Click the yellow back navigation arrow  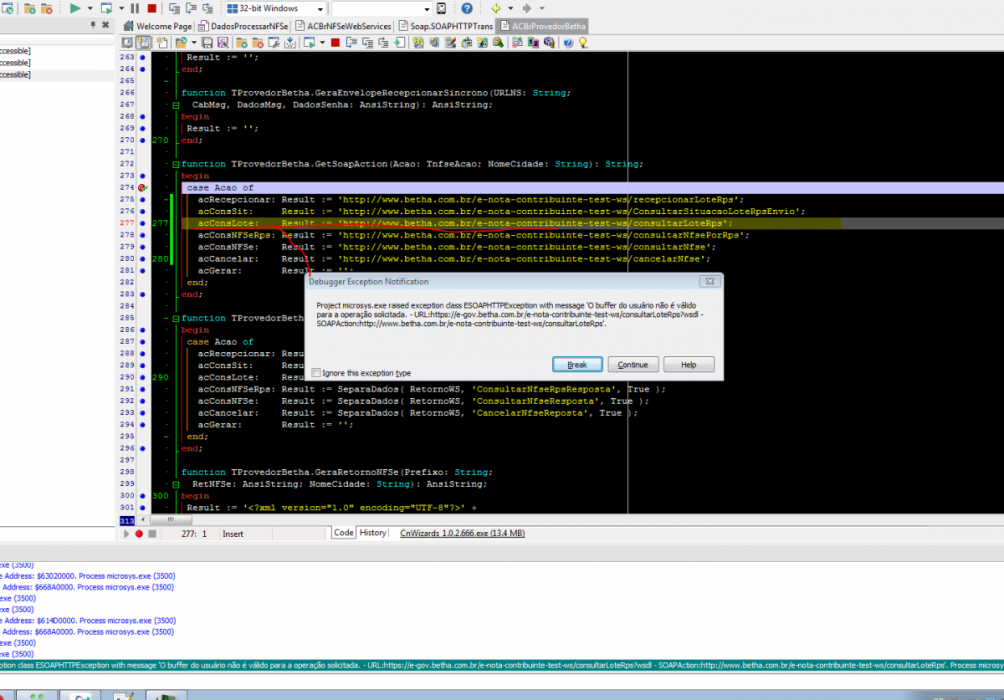(x=496, y=8)
